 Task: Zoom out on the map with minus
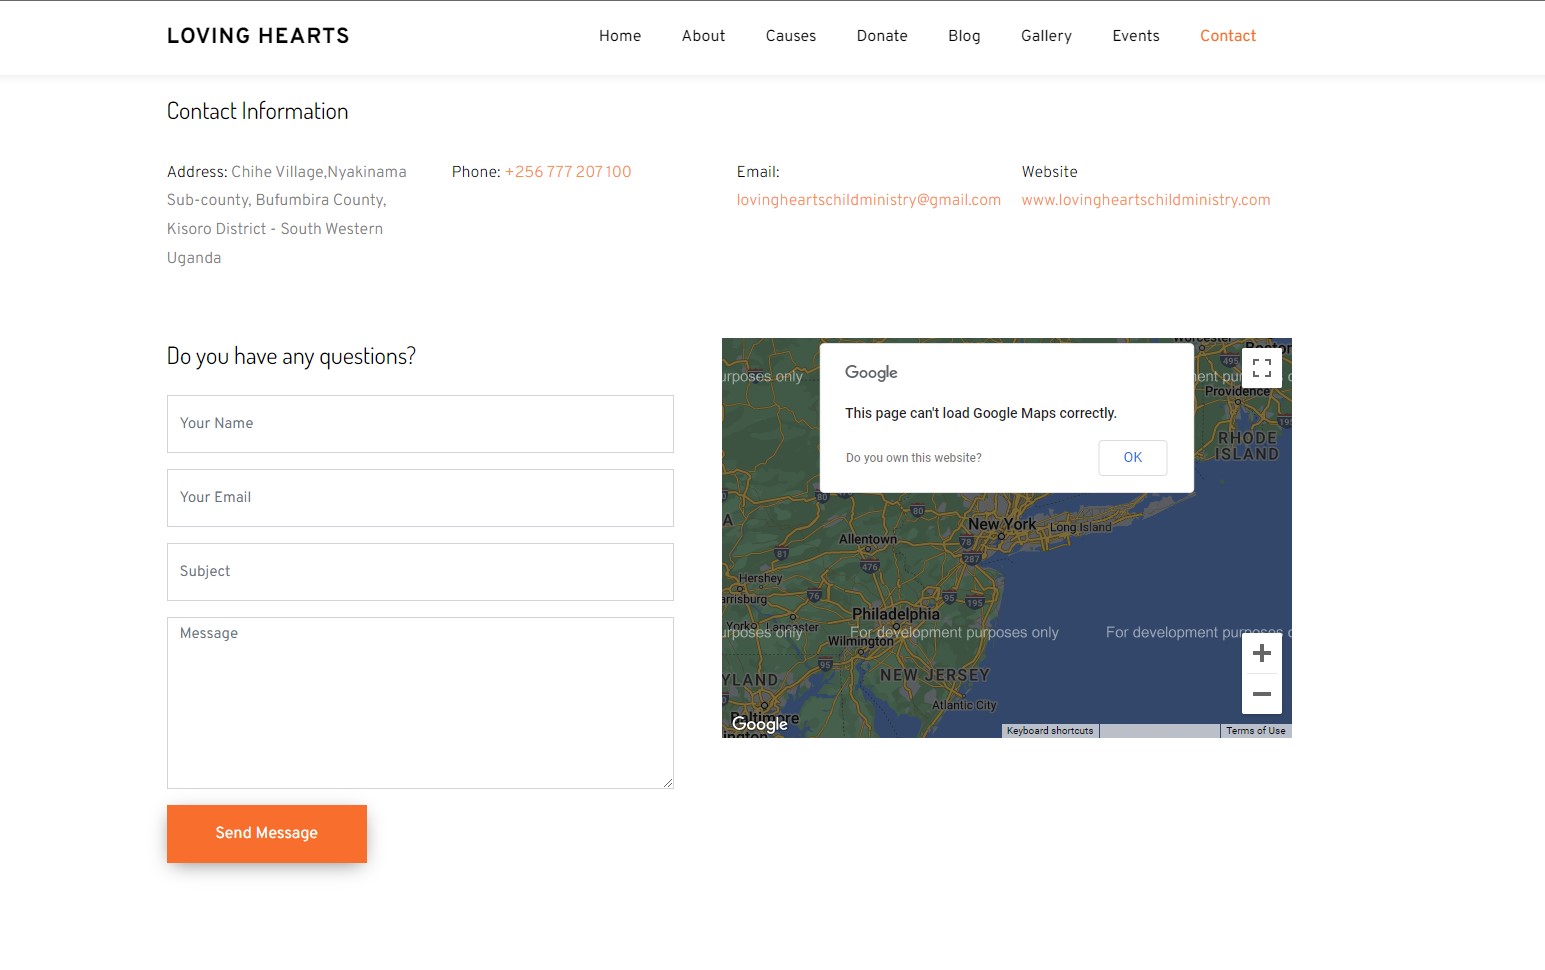[1262, 694]
